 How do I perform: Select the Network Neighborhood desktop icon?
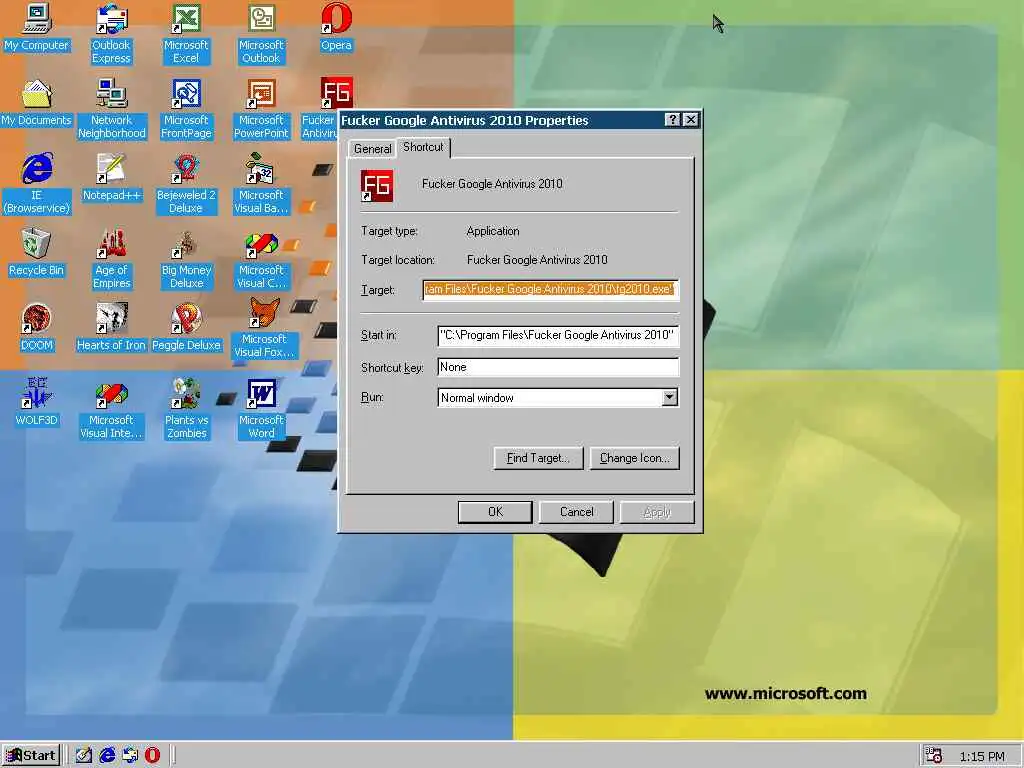click(x=112, y=109)
